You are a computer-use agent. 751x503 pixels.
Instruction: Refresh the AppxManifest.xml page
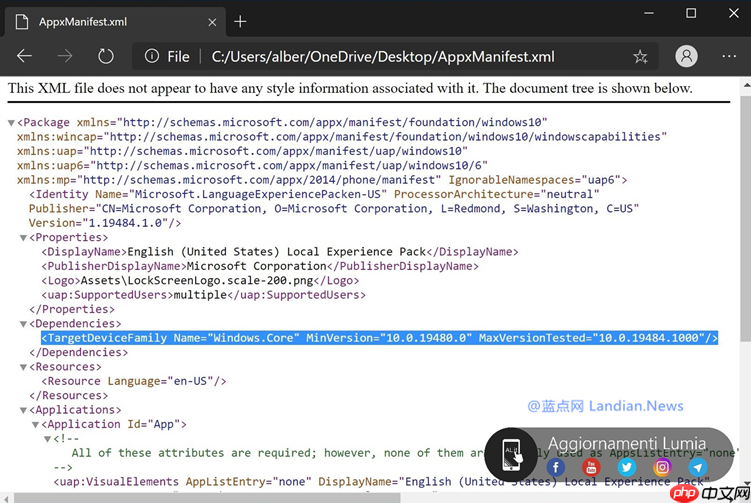pos(105,57)
